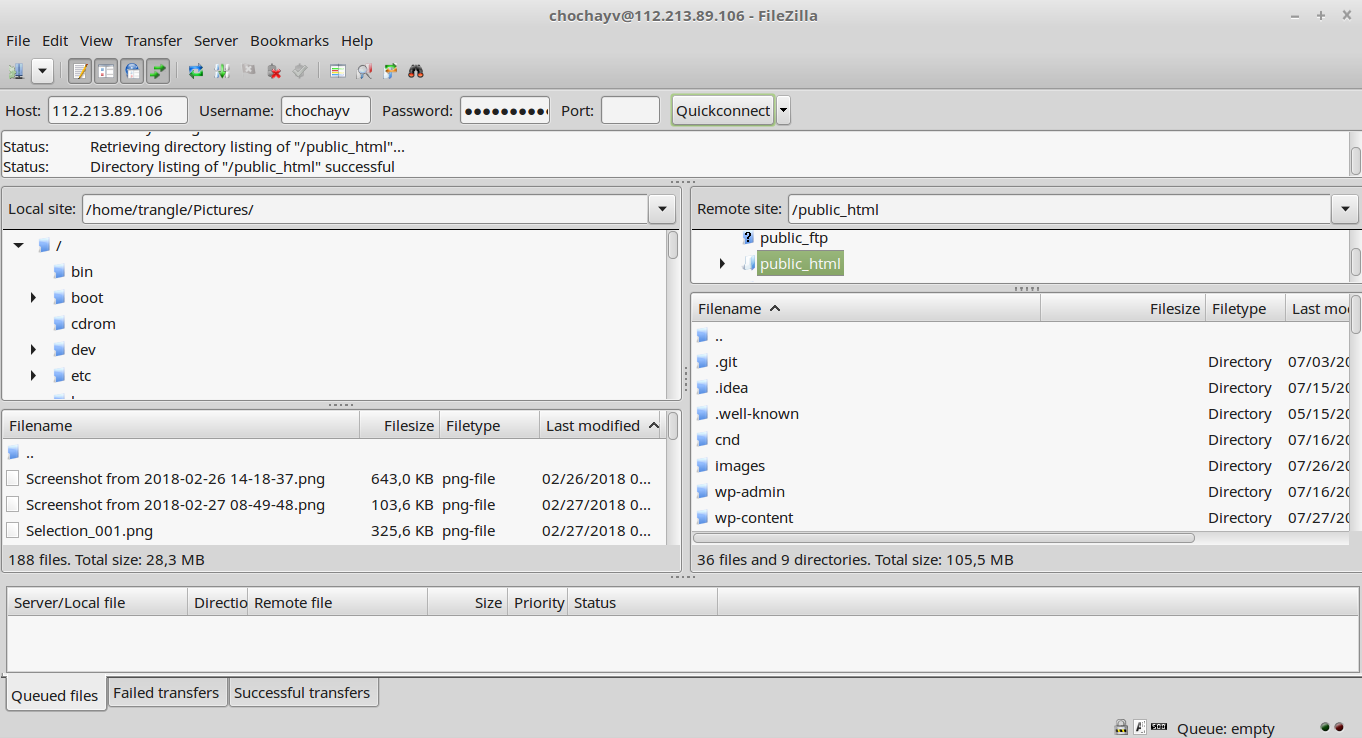Select the .idea remote directory
Screen dimensions: 1362x738
tap(1020, 388)
